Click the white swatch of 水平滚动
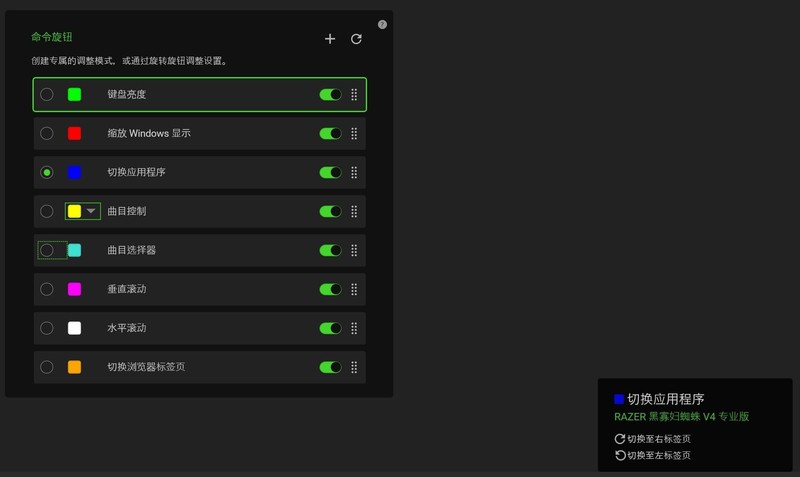 [x=74, y=328]
